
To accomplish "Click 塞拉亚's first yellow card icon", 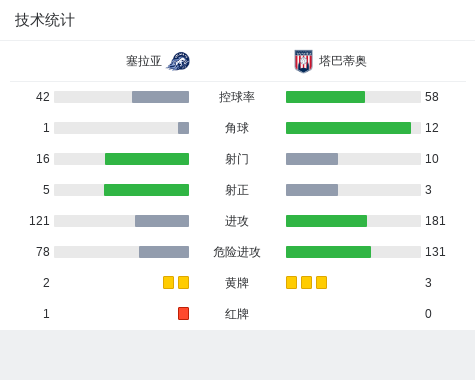I will 168,282.
